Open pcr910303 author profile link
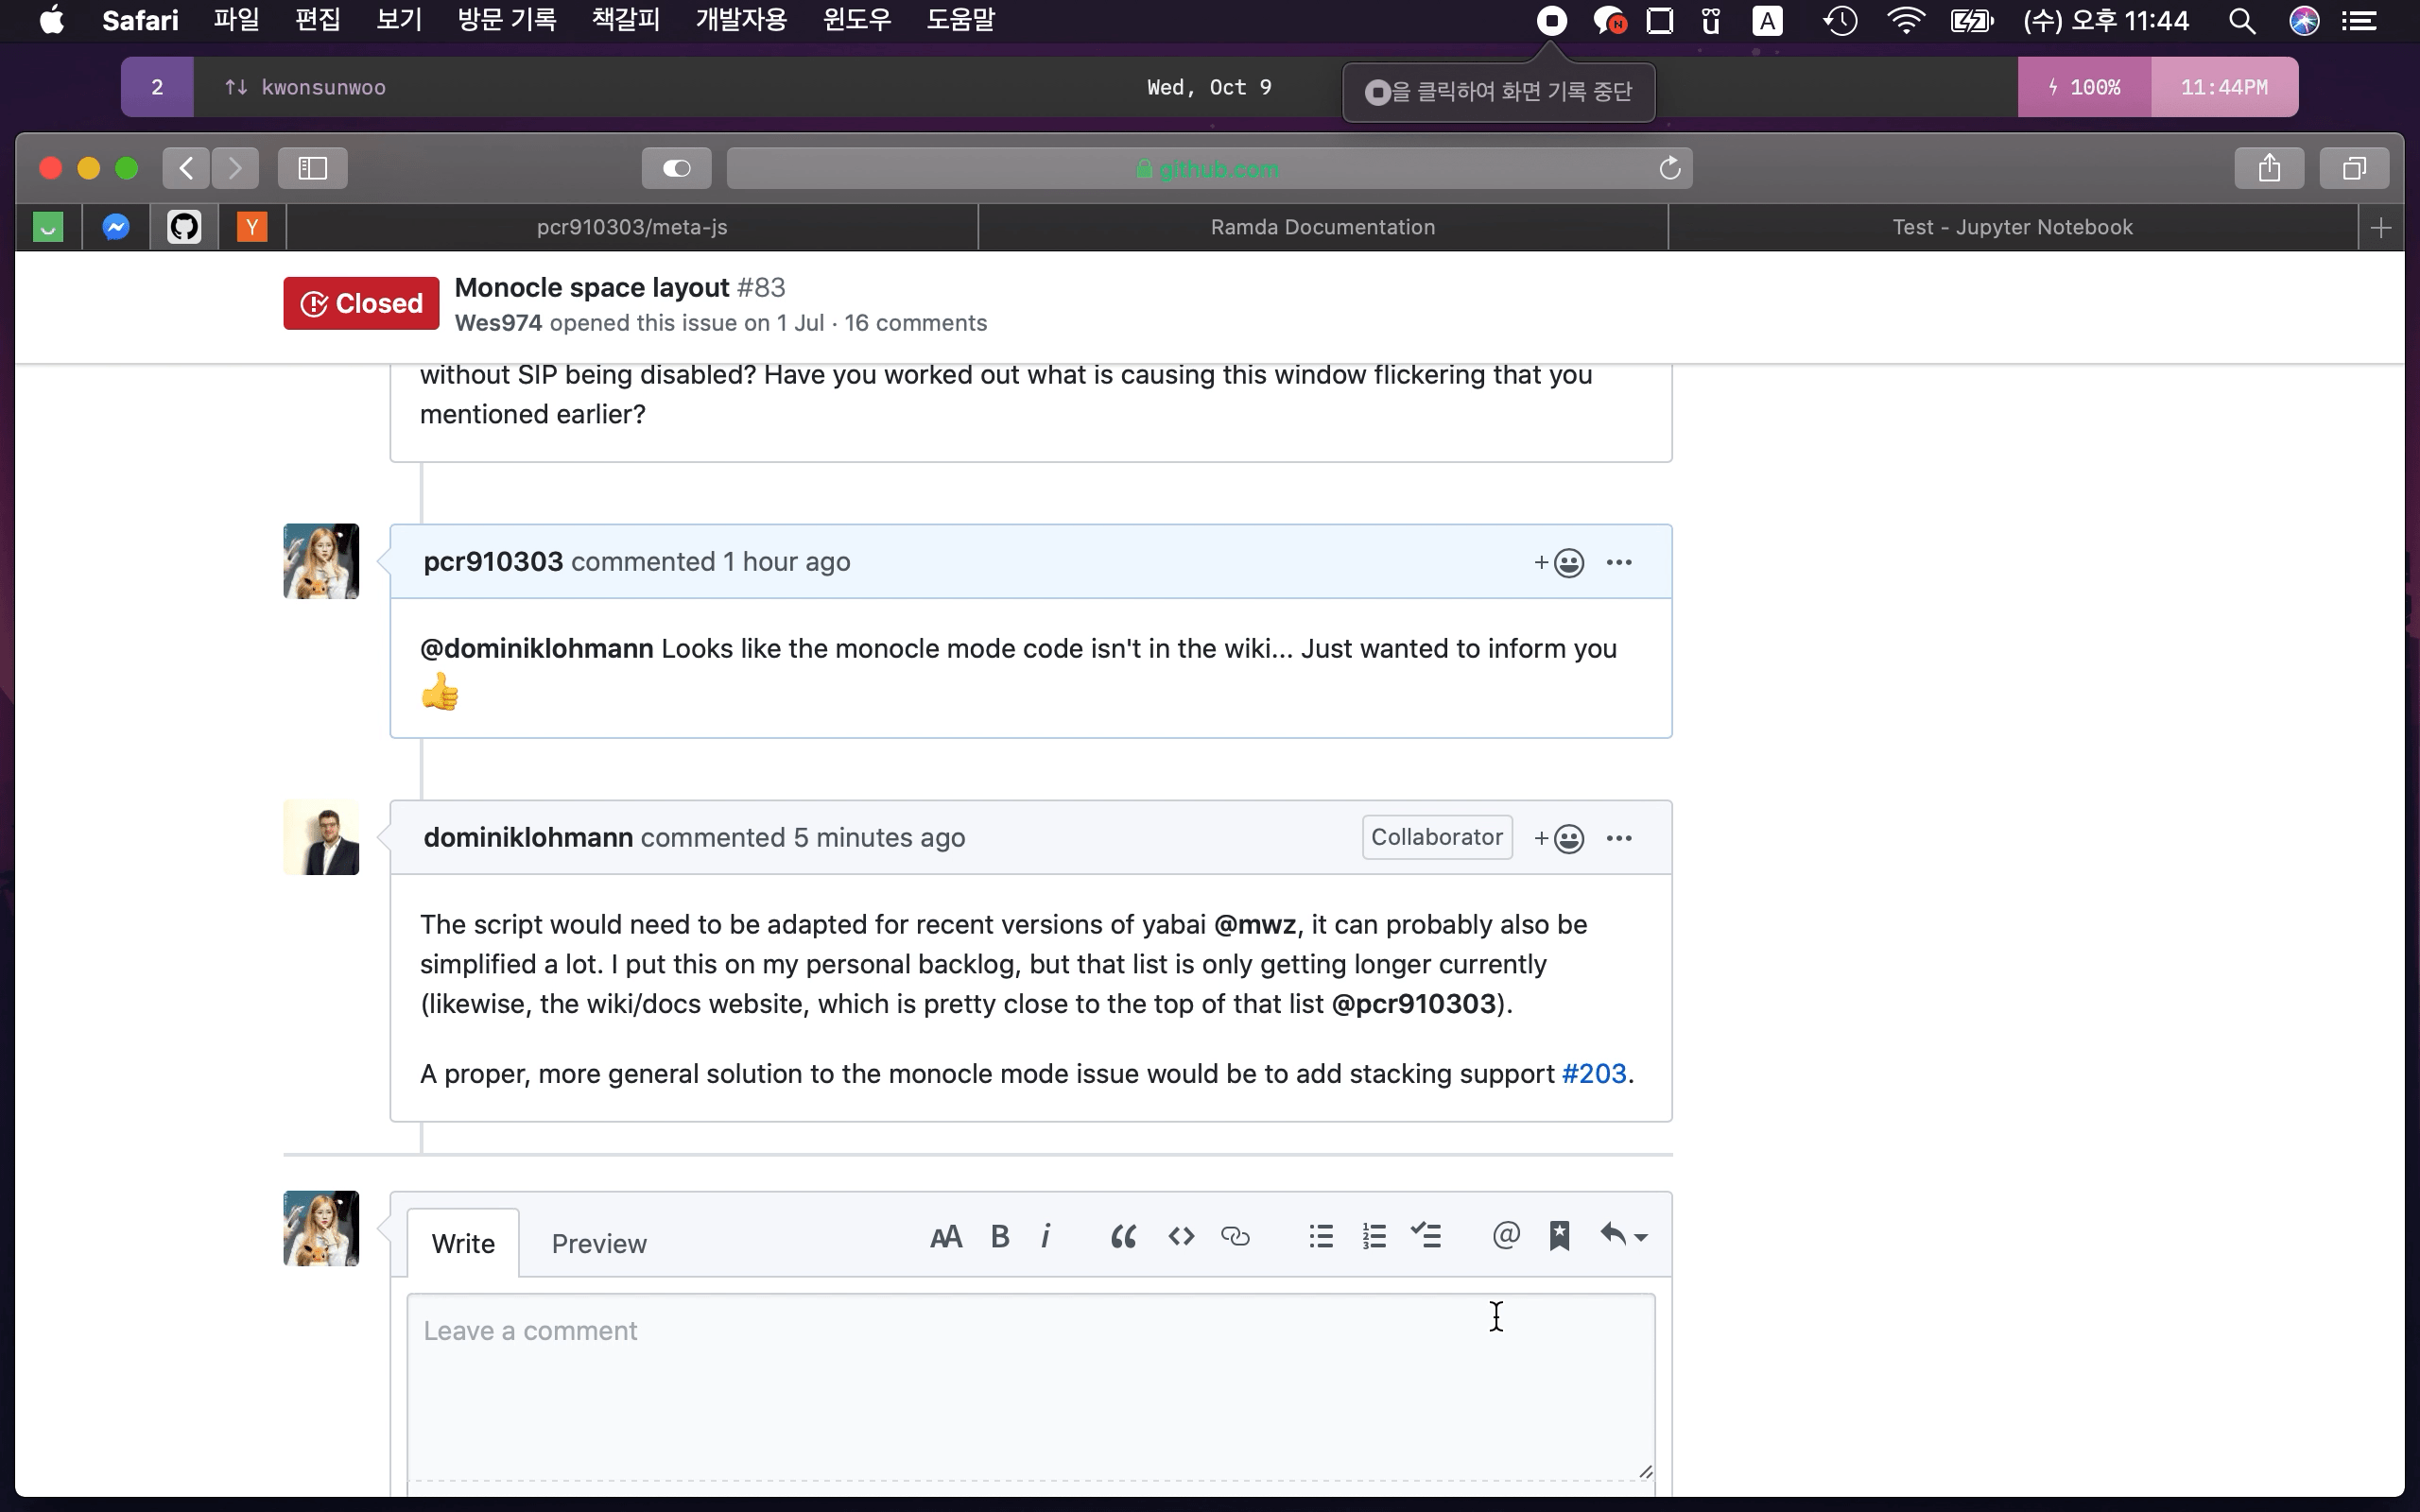This screenshot has height=1512, width=2420. (493, 562)
